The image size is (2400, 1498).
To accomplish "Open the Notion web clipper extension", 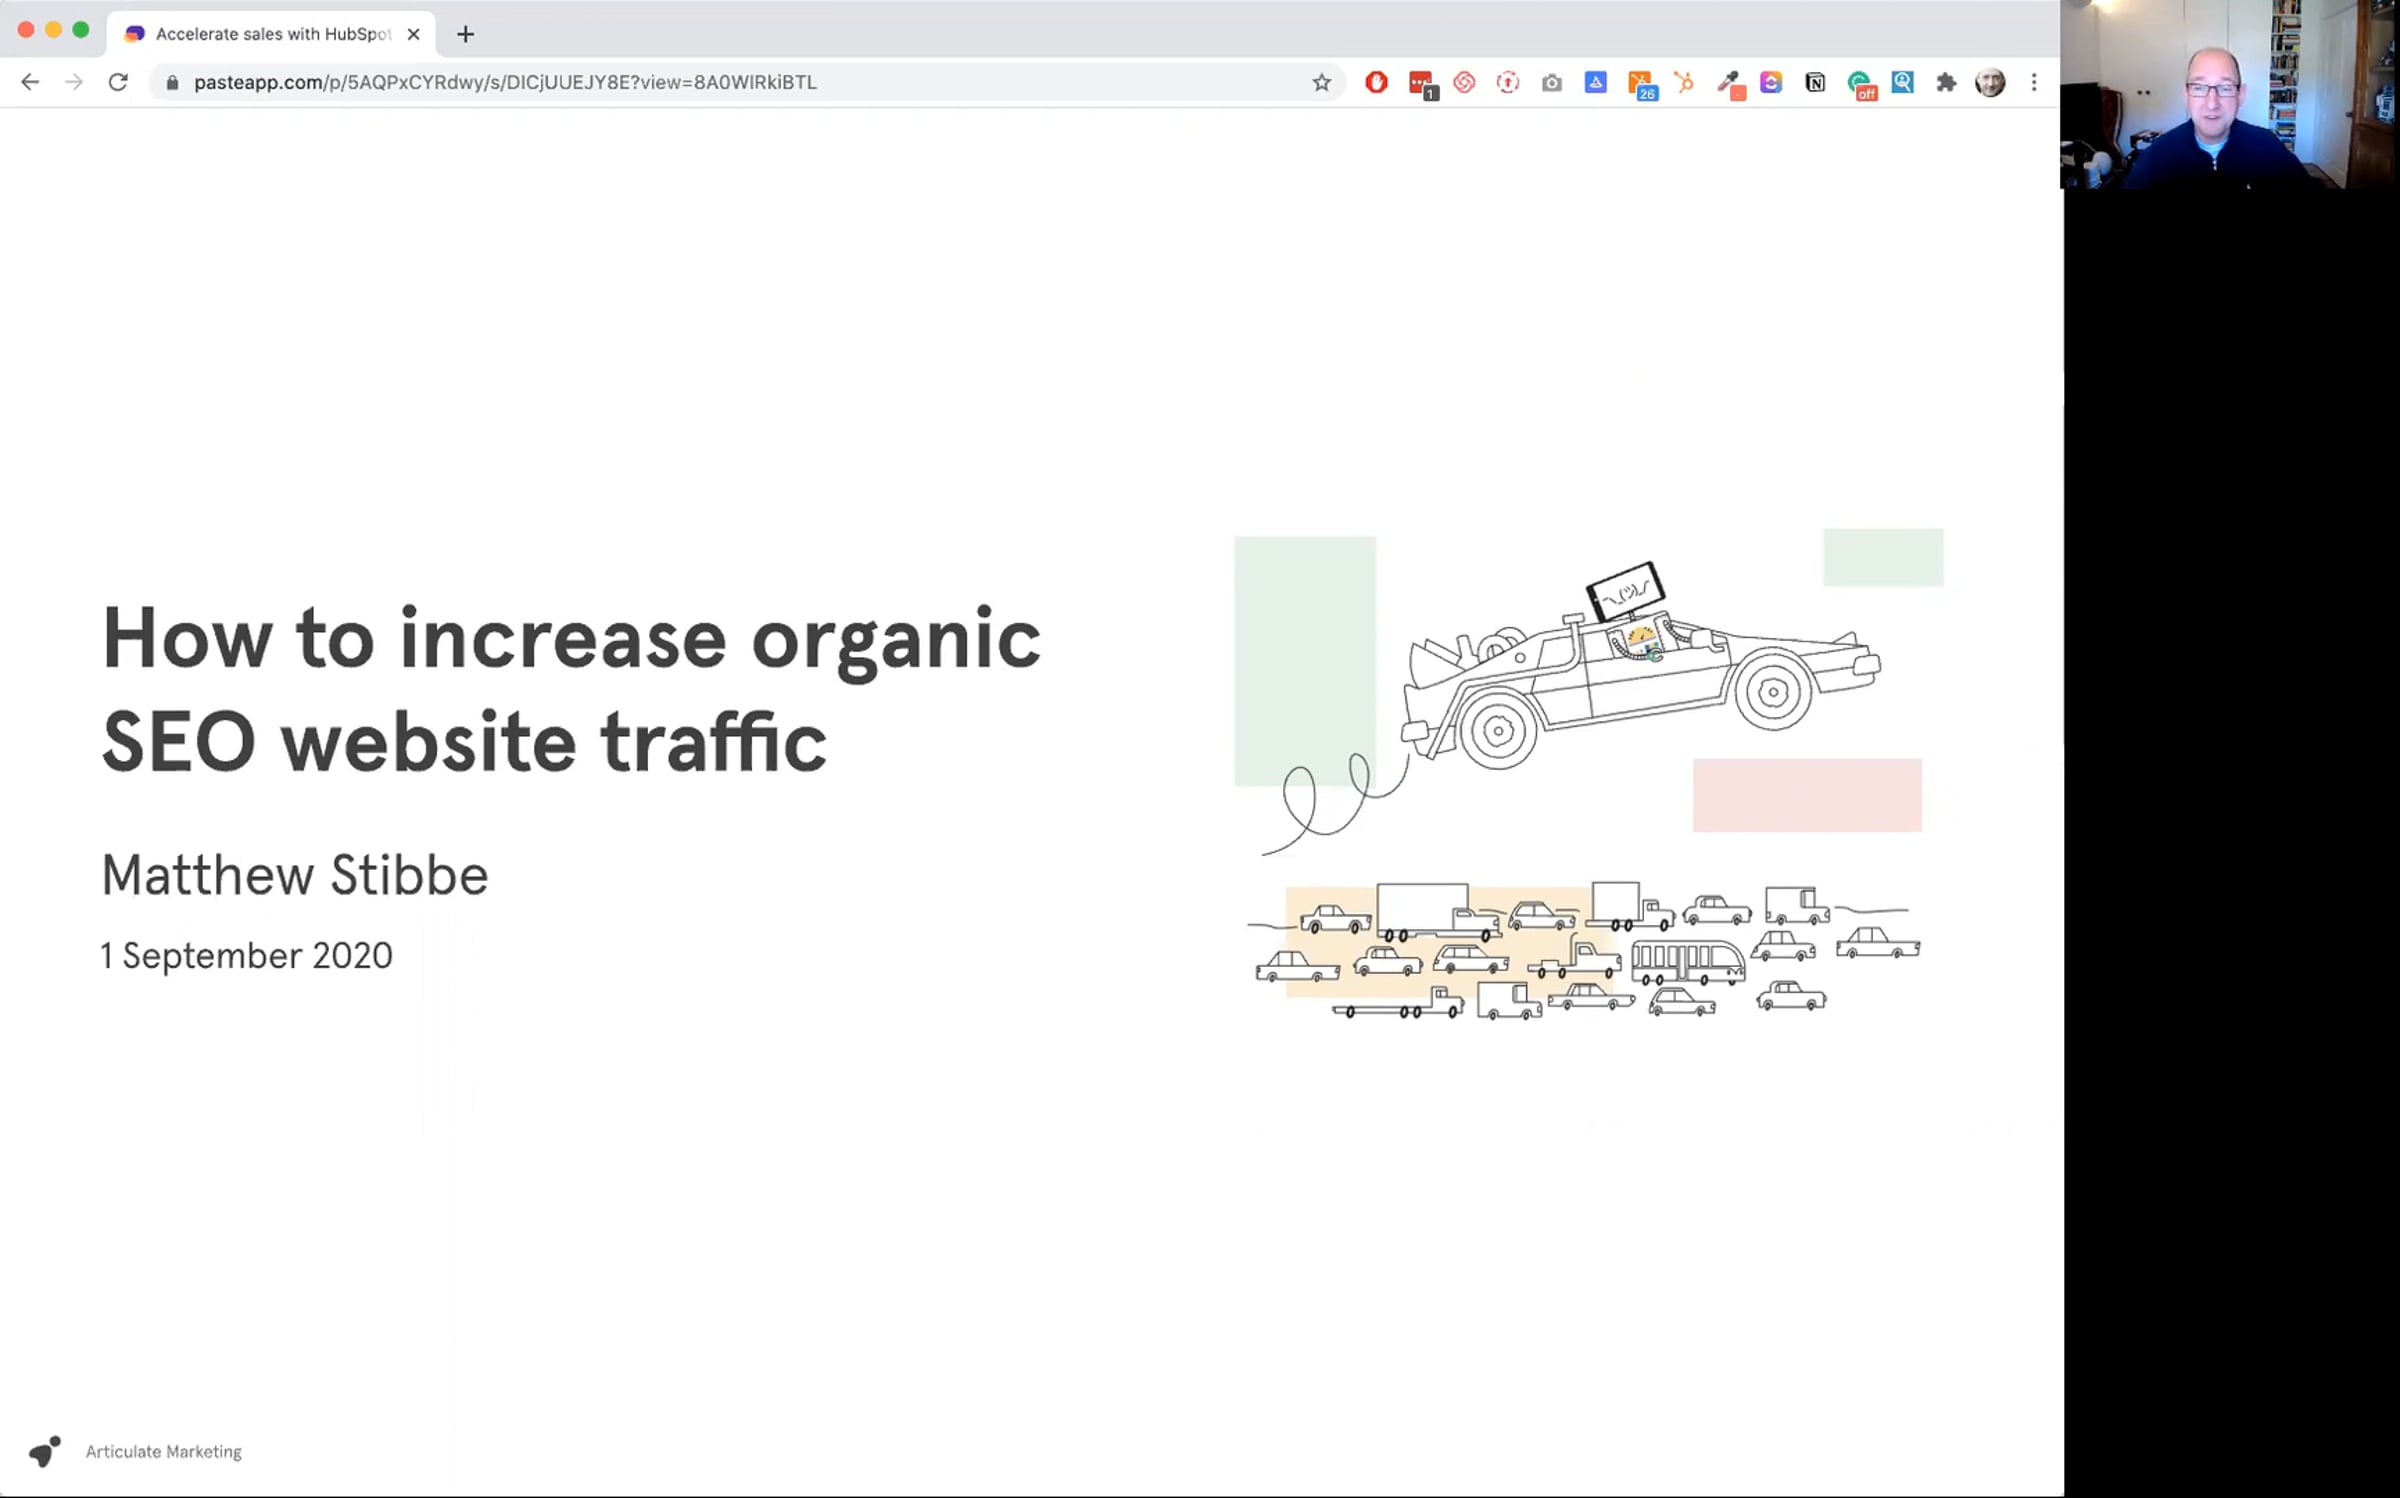I will pos(1815,83).
